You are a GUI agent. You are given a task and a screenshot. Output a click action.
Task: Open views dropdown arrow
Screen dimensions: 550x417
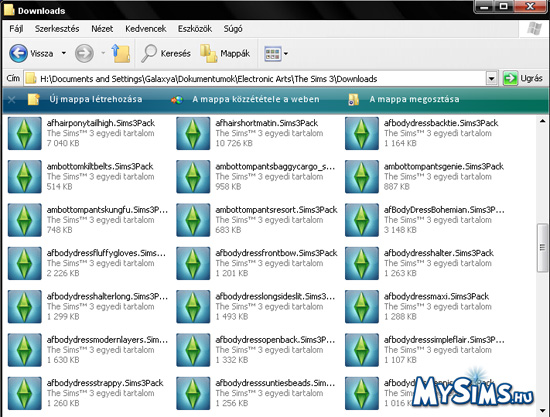click(286, 54)
